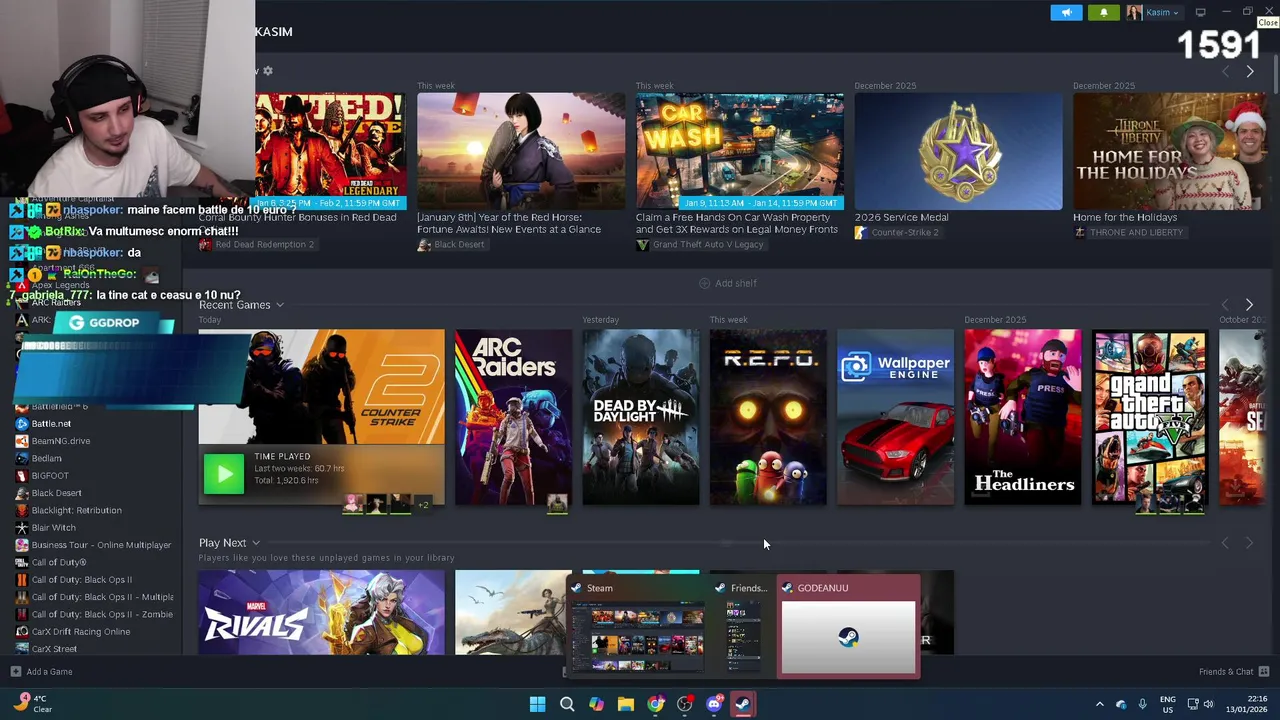The width and height of the screenshot is (1280, 720).
Task: Switch to the GODEANUU chat window preview
Action: 849,627
